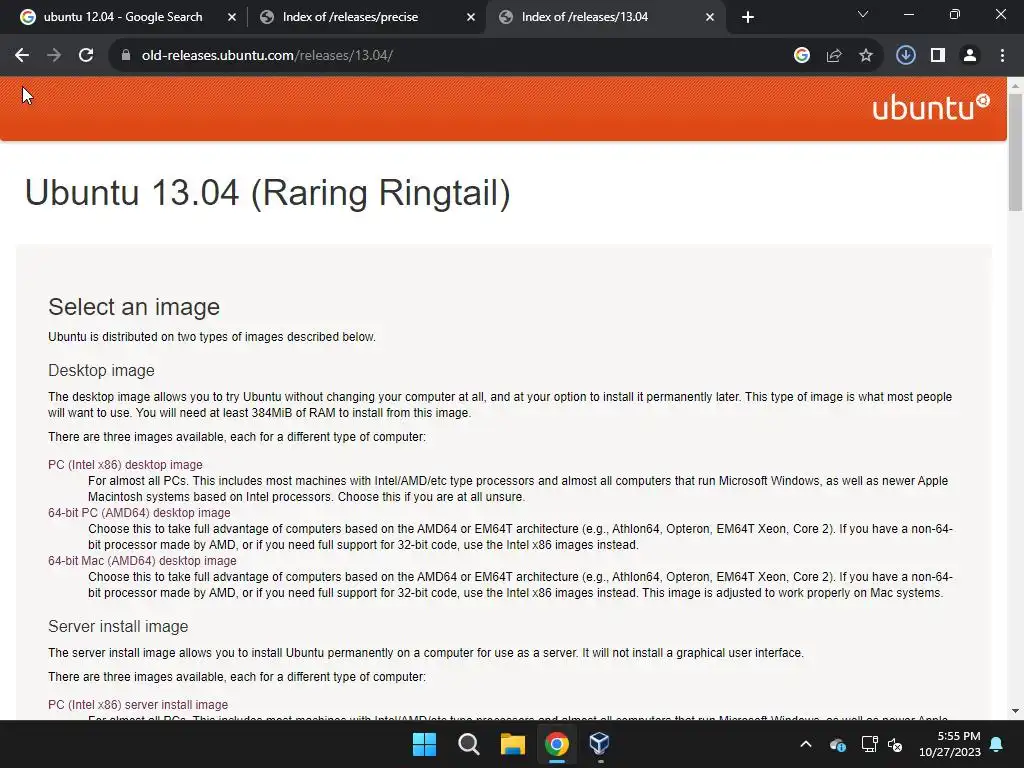Click the 'Desktop image' heading
This screenshot has height=768, width=1024.
(101, 371)
